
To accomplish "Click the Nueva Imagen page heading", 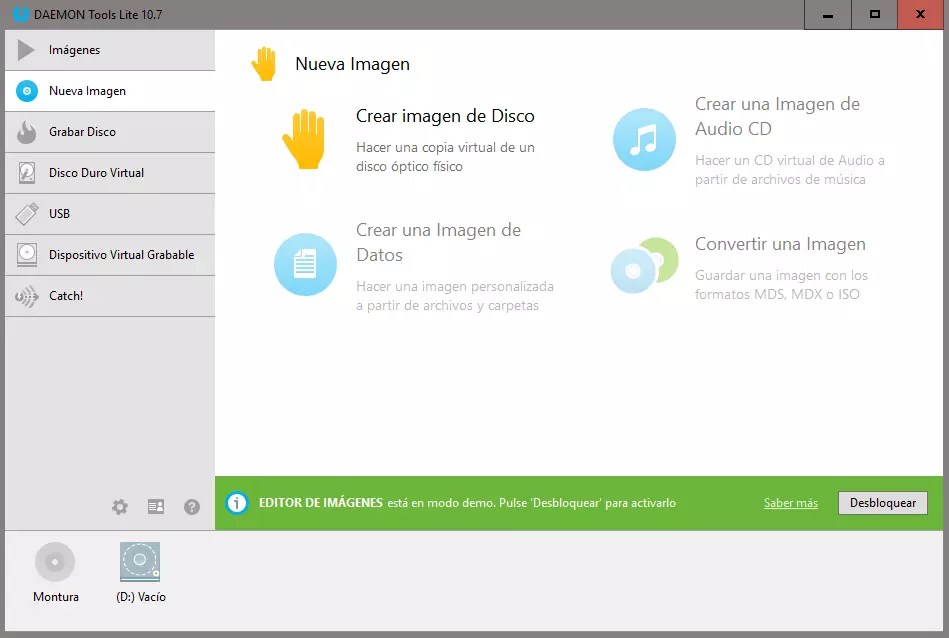I will (352, 64).
